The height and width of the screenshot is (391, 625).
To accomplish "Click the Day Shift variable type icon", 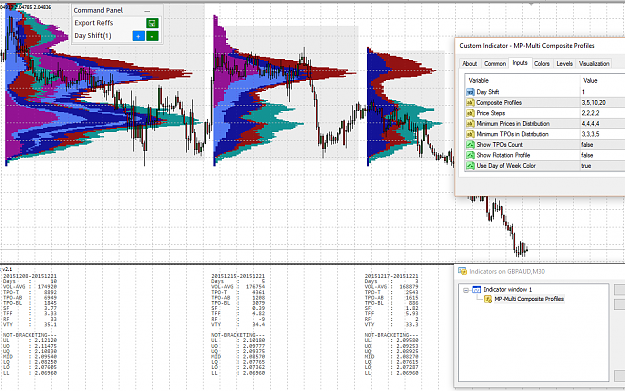I will 470,92.
